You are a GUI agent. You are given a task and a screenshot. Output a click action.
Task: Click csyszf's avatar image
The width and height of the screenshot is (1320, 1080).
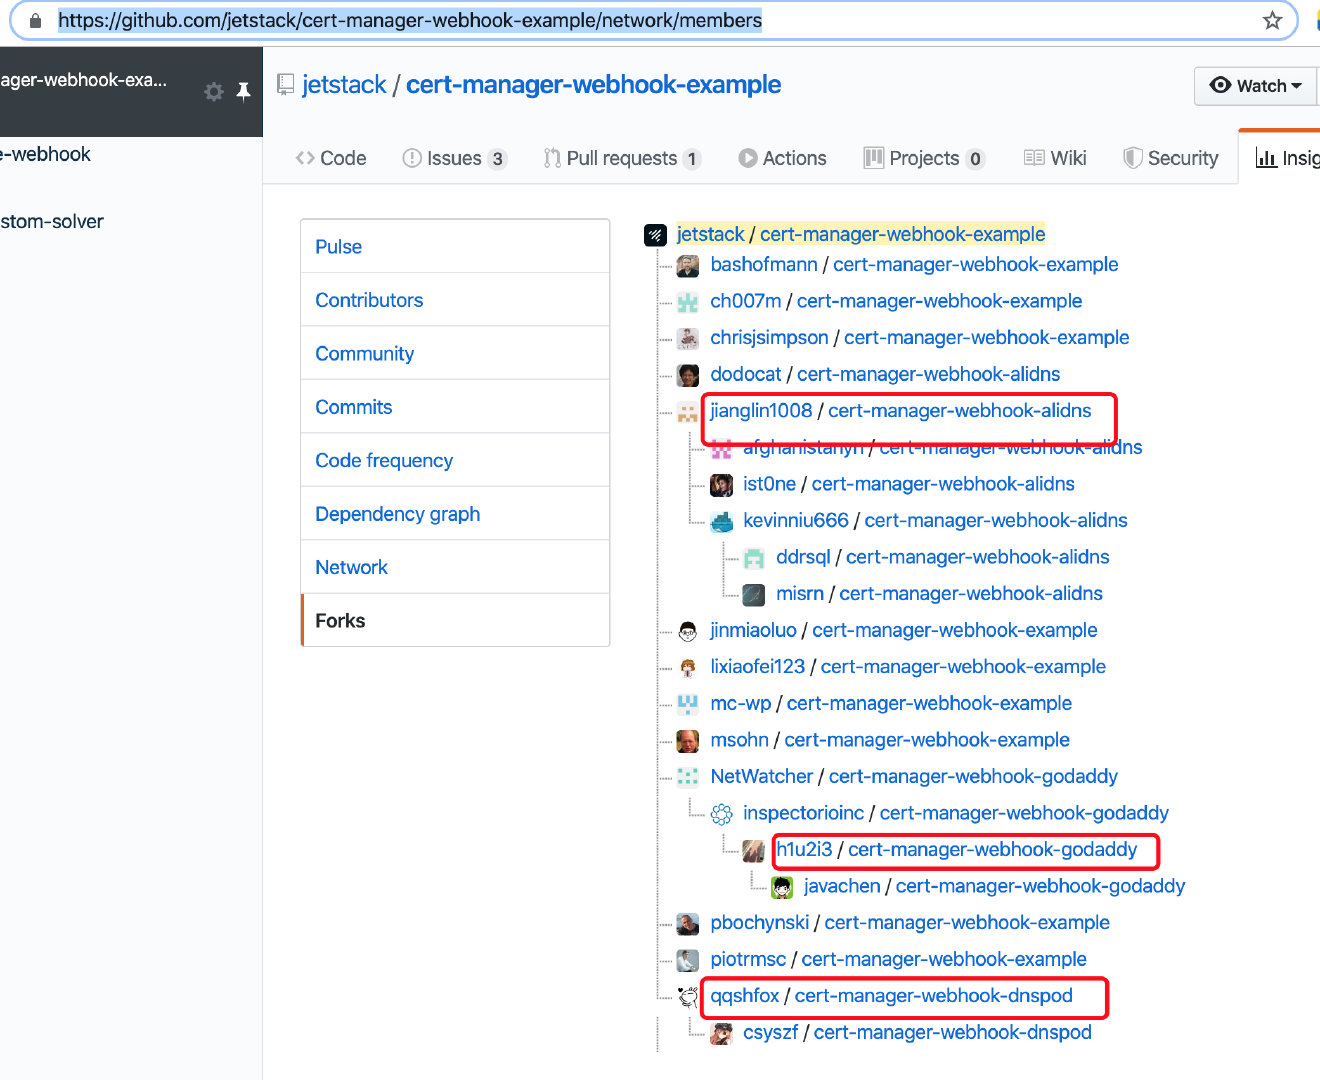point(721,1034)
